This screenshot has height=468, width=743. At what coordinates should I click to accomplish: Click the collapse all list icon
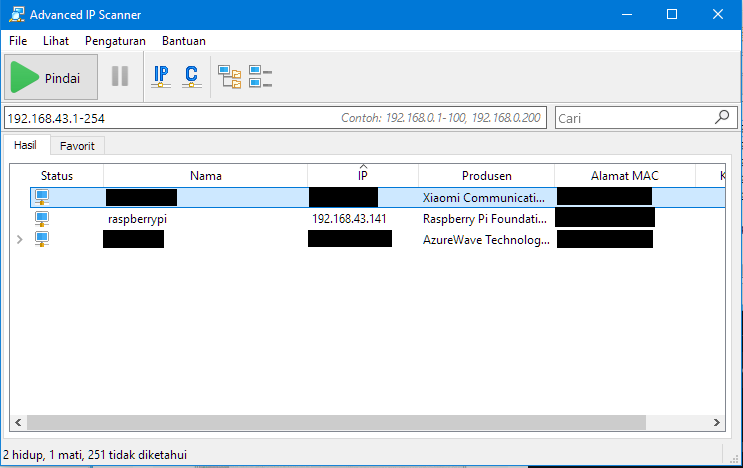[260, 77]
